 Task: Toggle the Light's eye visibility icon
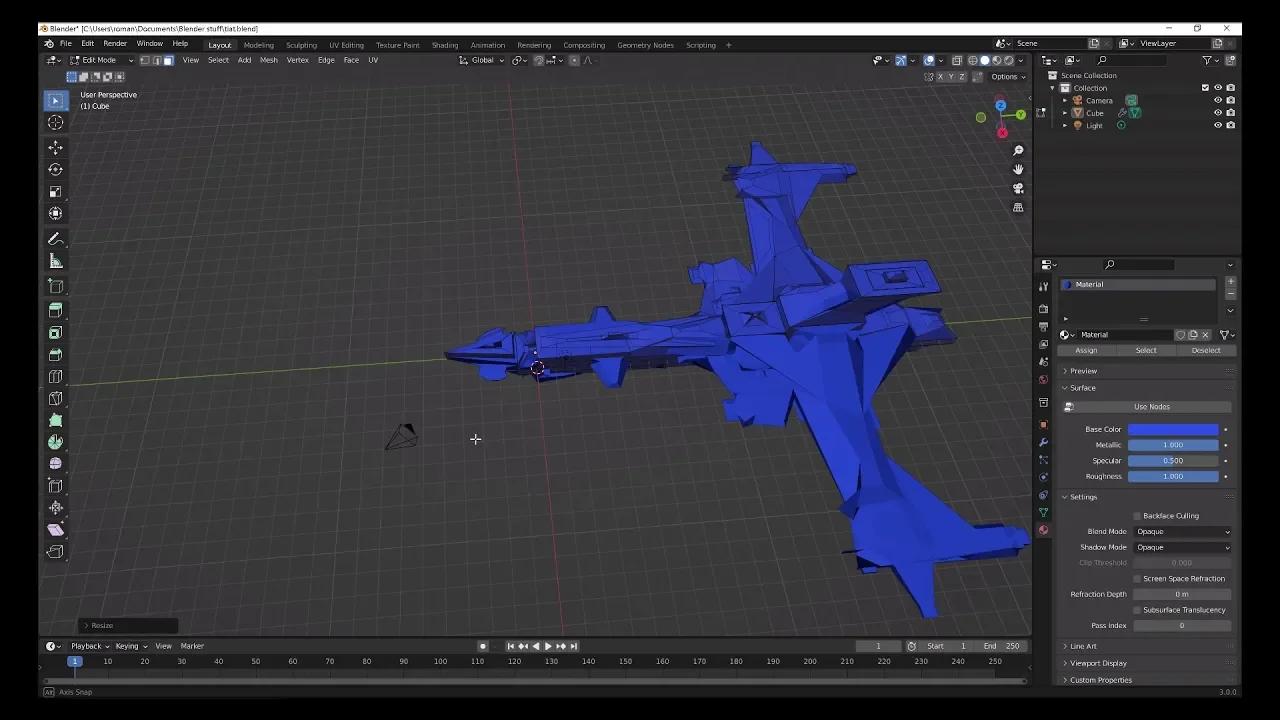pos(1218,125)
